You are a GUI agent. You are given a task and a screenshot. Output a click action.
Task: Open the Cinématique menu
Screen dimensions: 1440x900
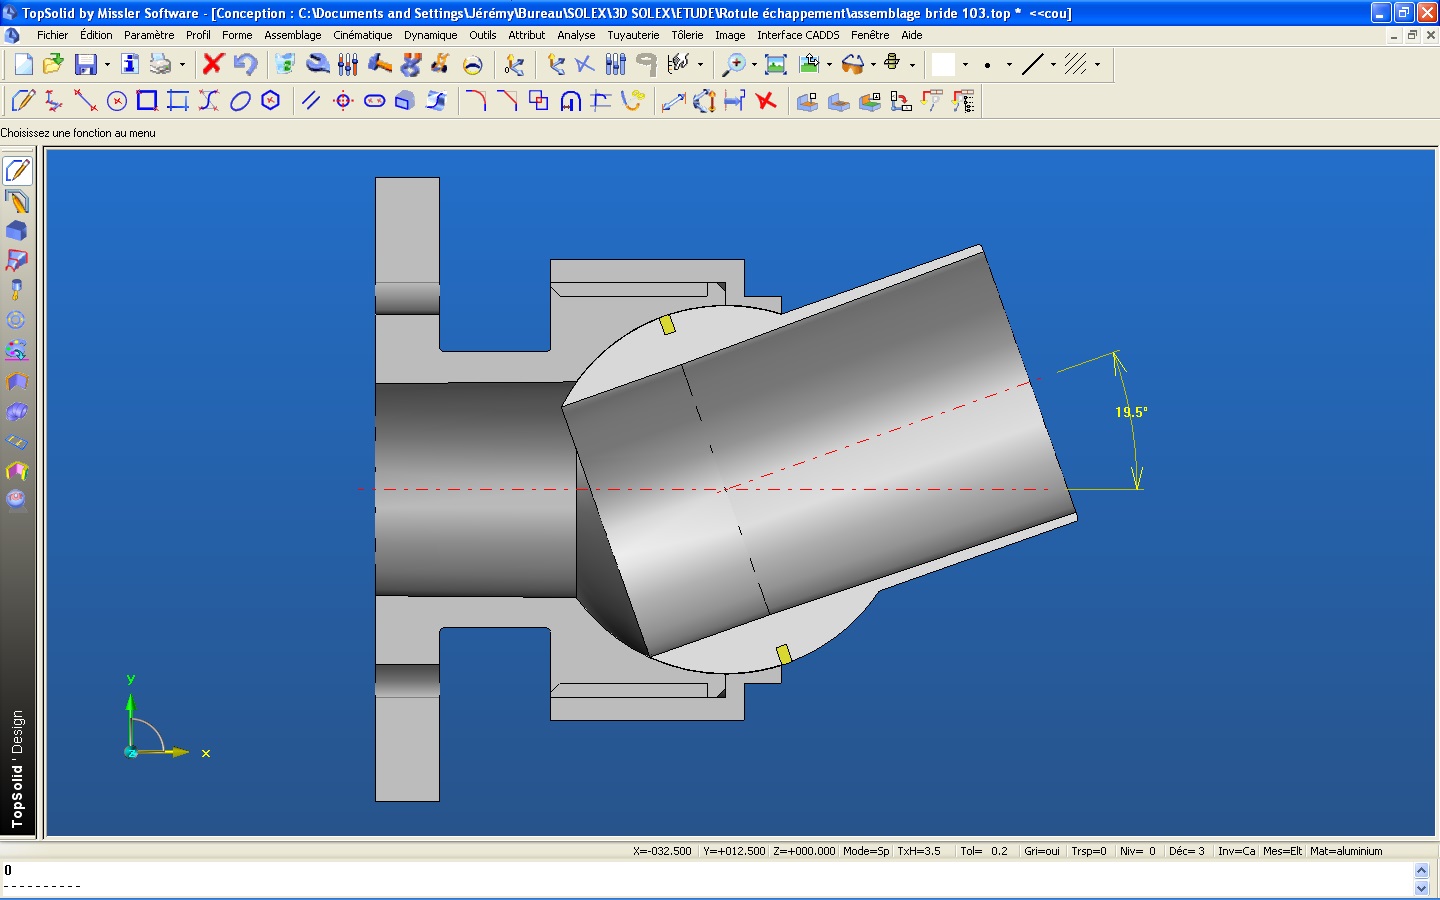[362, 35]
